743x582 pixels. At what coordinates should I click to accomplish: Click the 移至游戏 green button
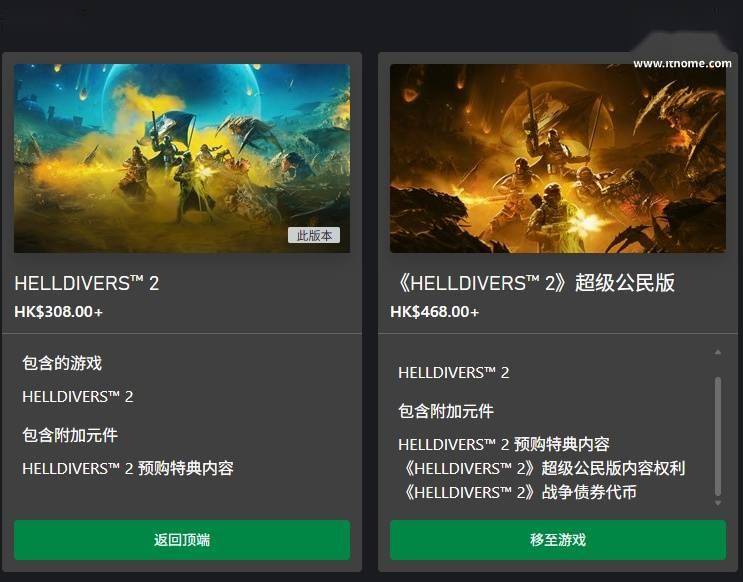(558, 540)
